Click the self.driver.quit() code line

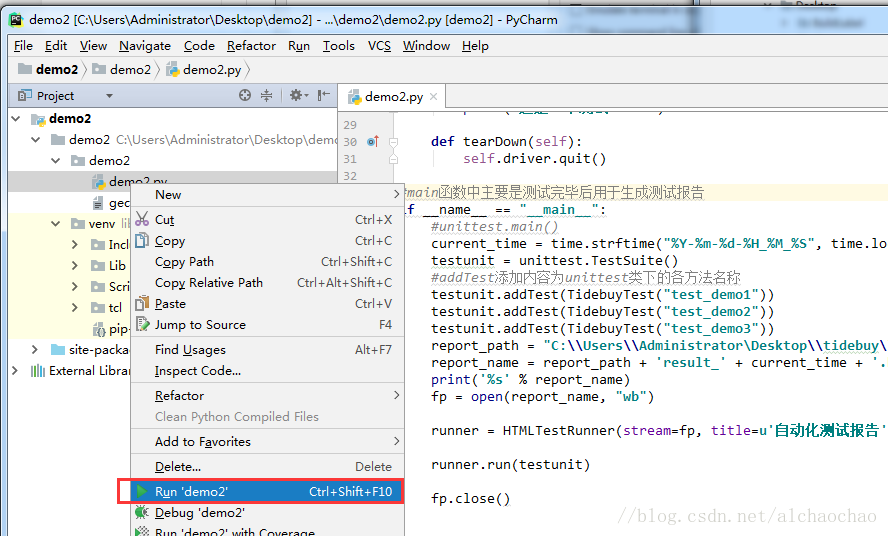[535, 159]
